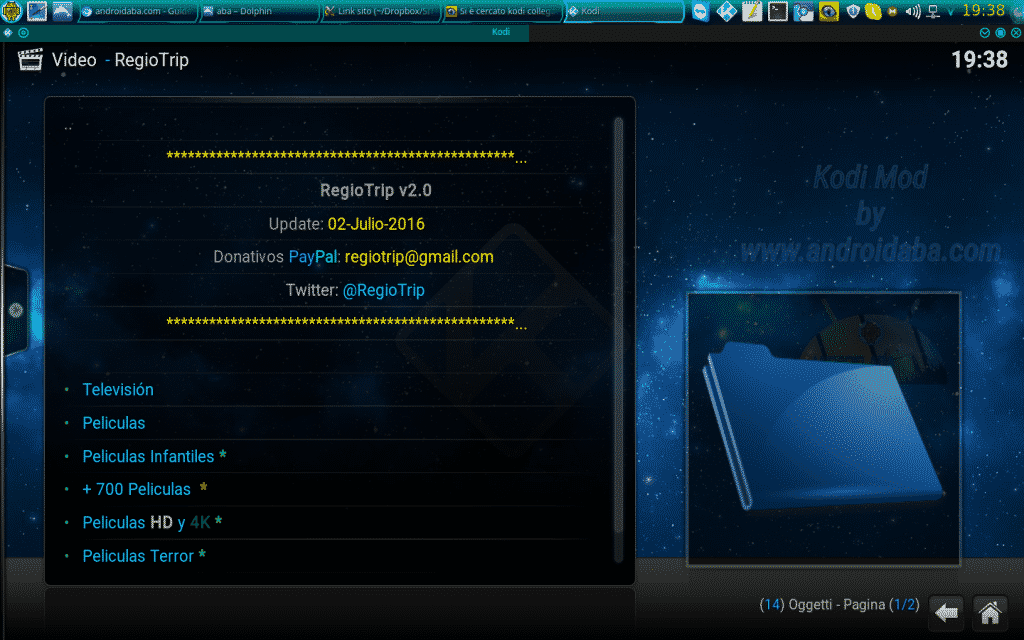1024x640 pixels.
Task: Click the Kodi diamond tray icon
Action: [726, 11]
